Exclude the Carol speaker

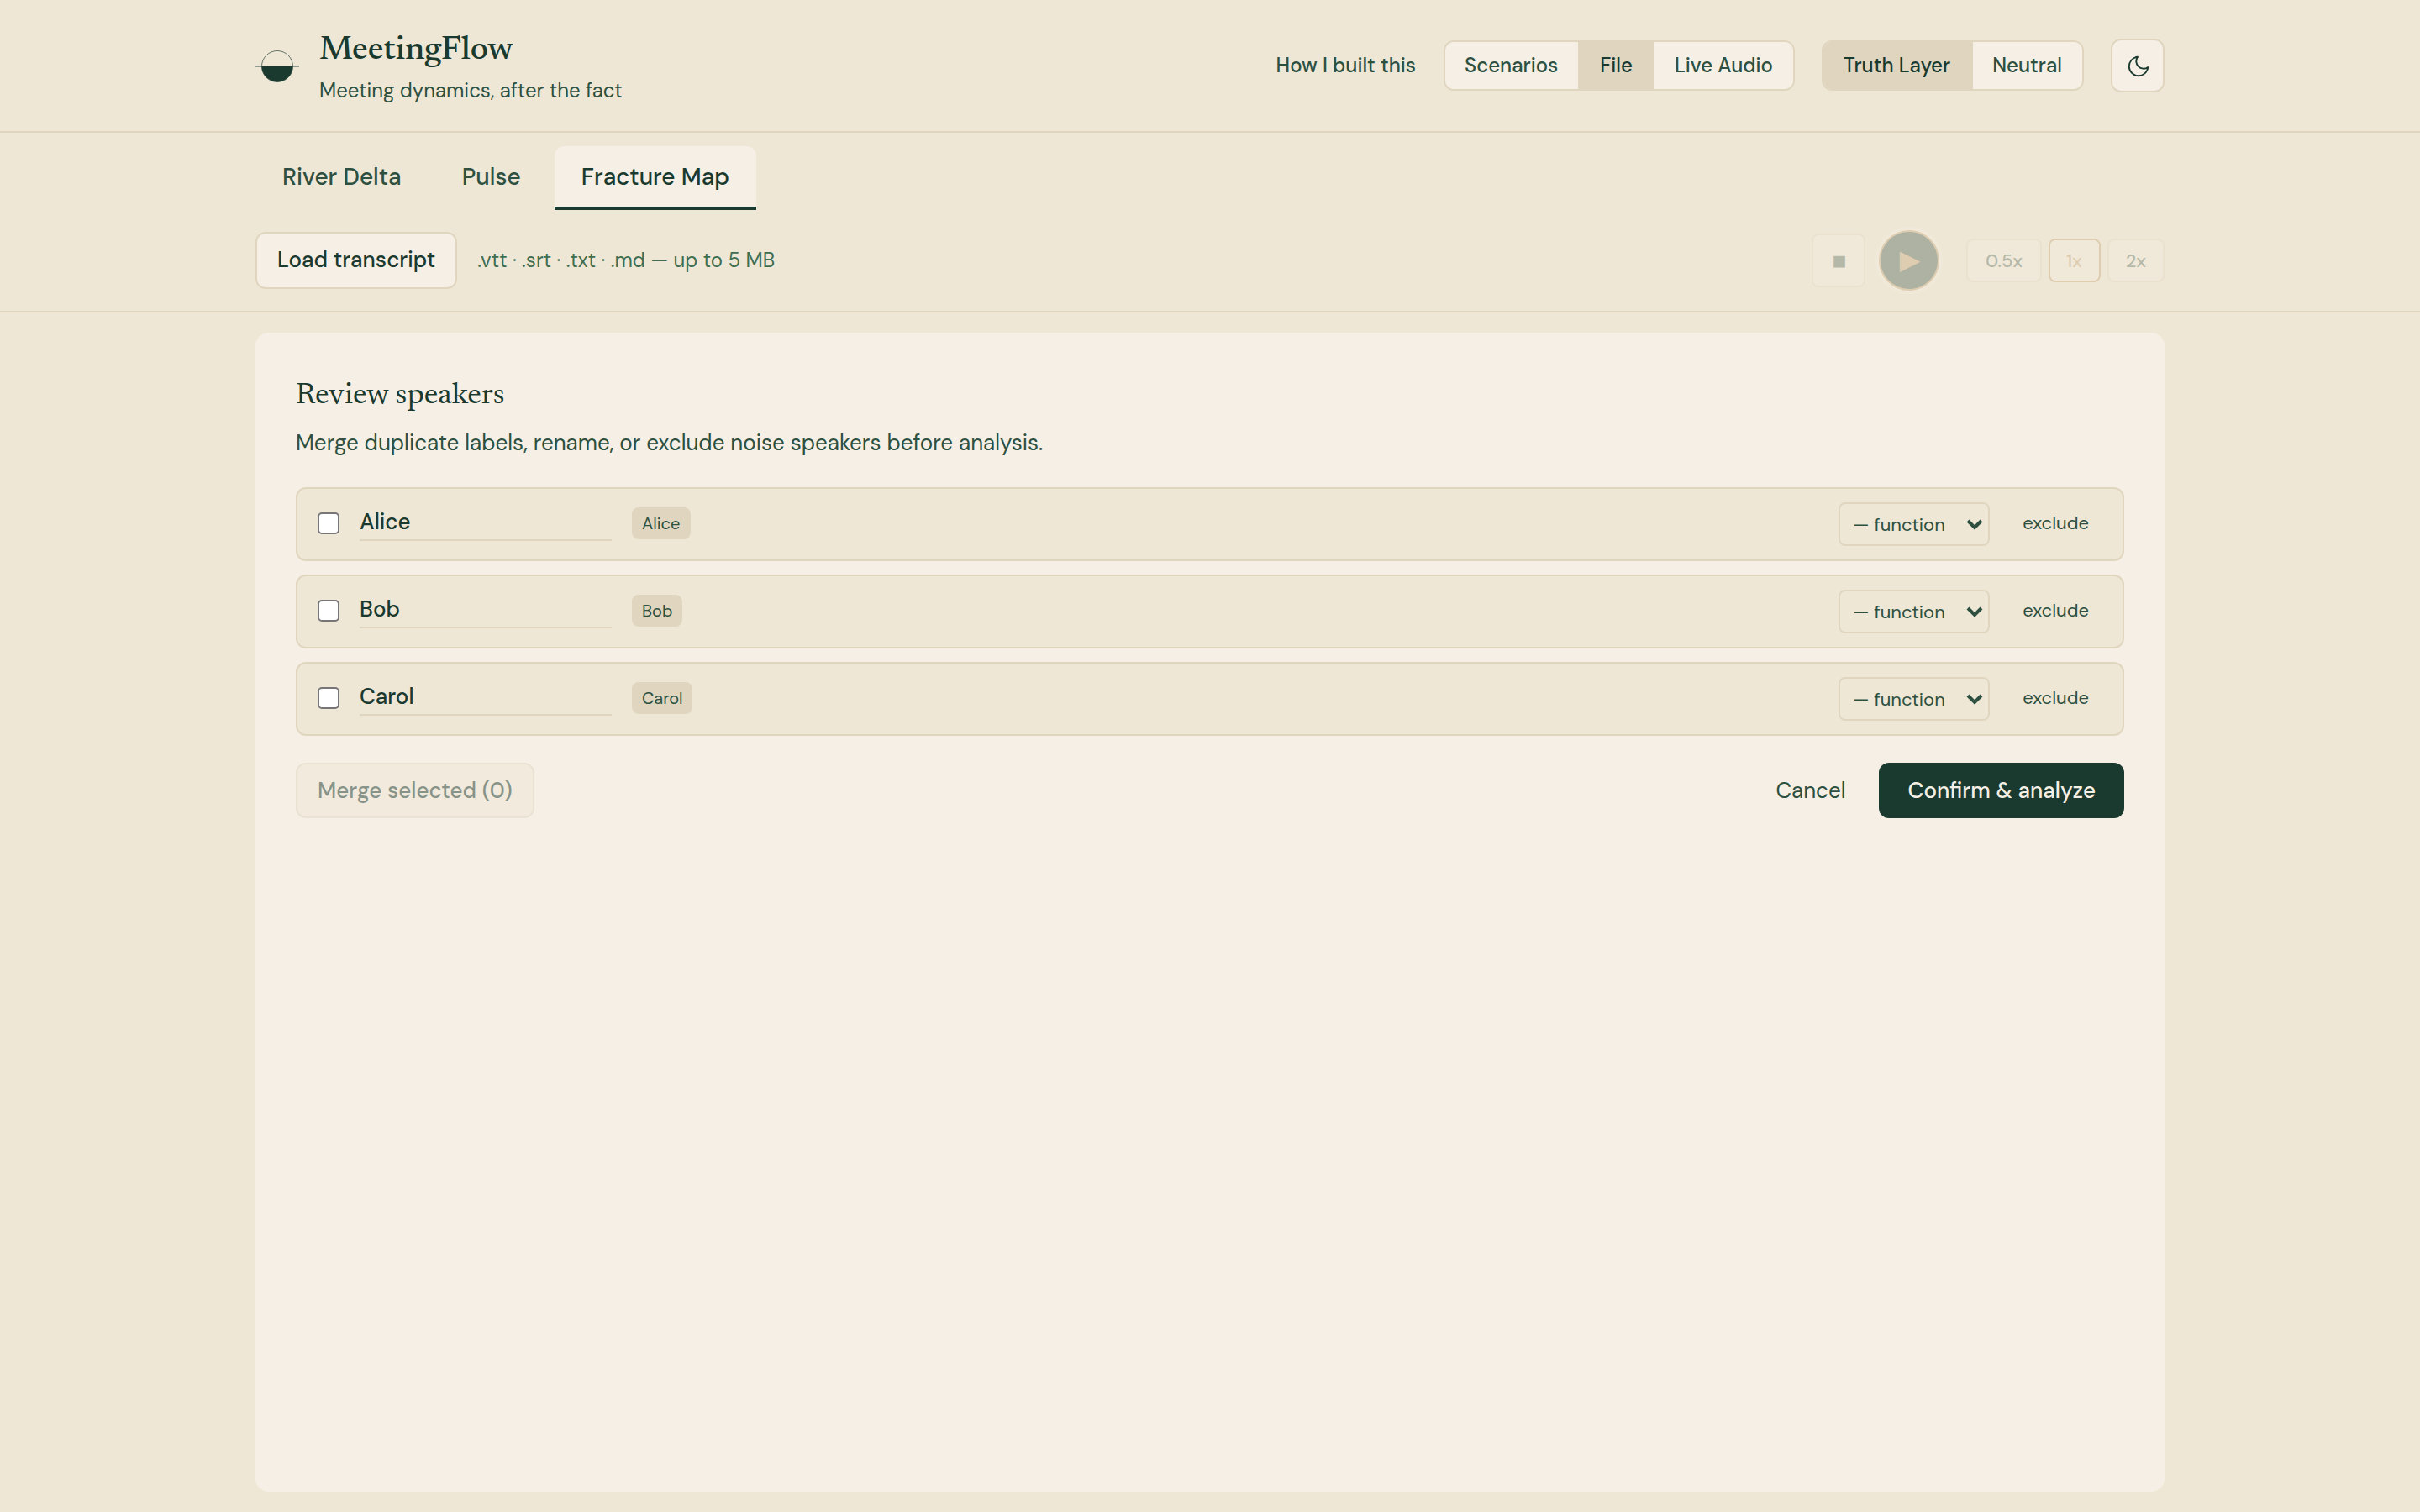(2055, 698)
